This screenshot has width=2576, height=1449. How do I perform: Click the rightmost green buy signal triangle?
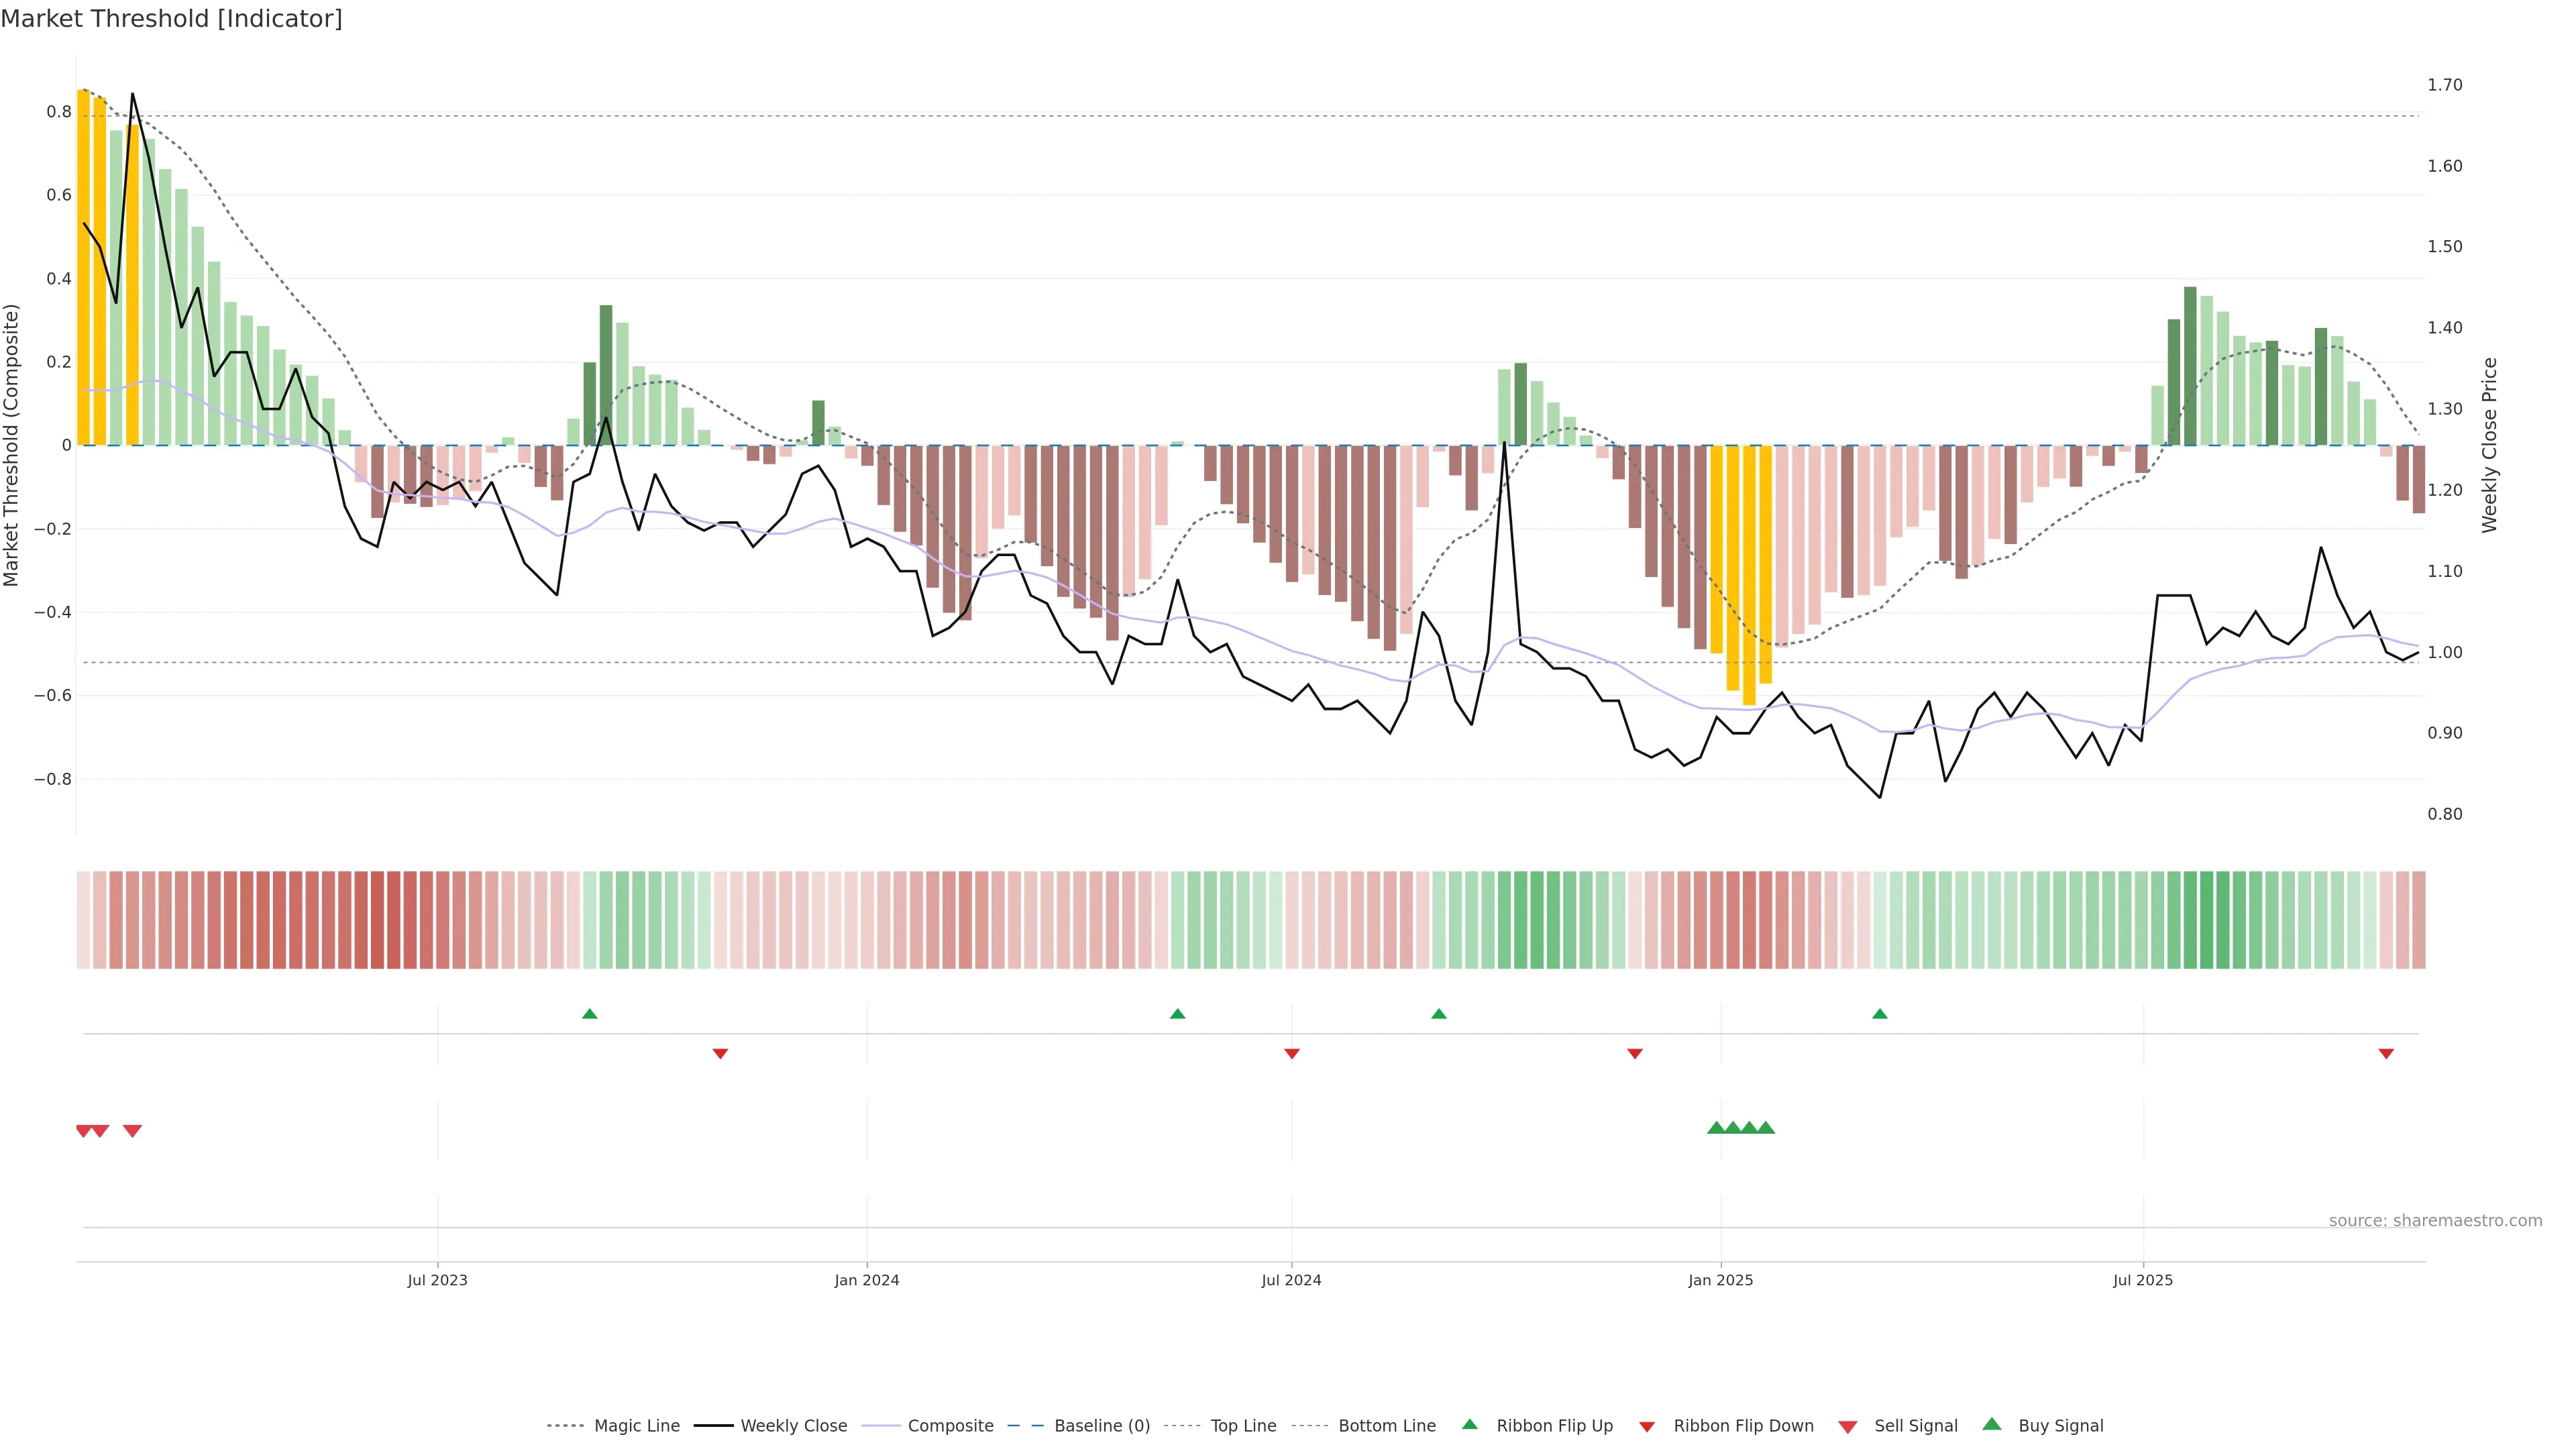(1766, 1128)
